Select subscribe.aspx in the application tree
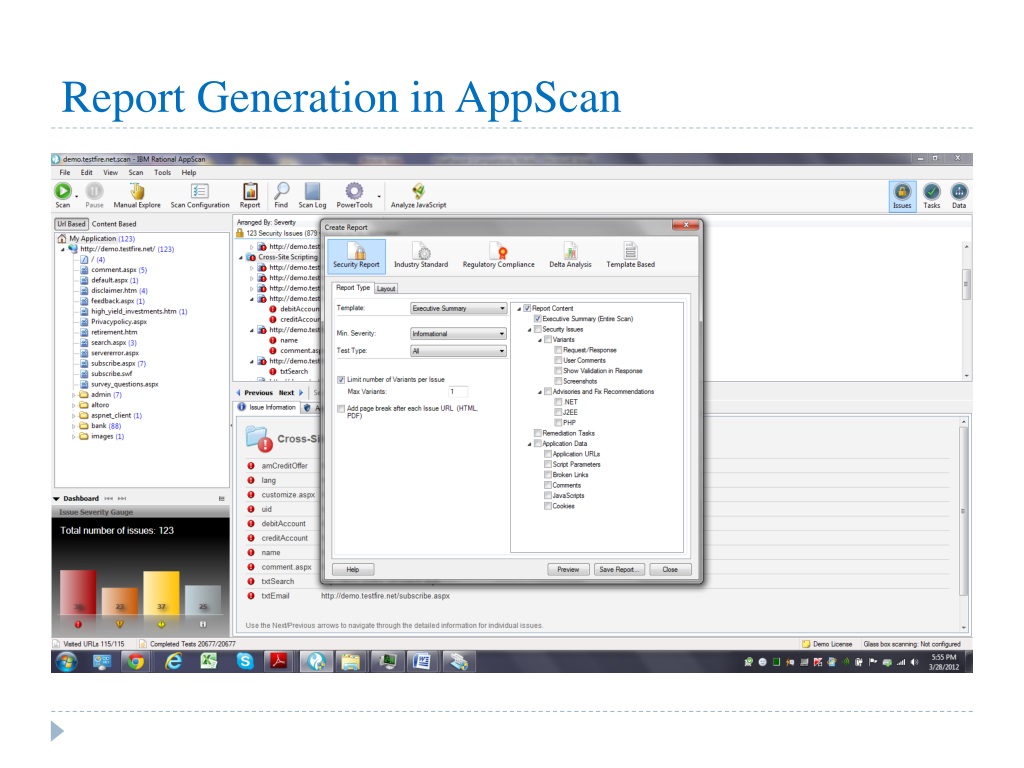1024x768 pixels. [113, 364]
